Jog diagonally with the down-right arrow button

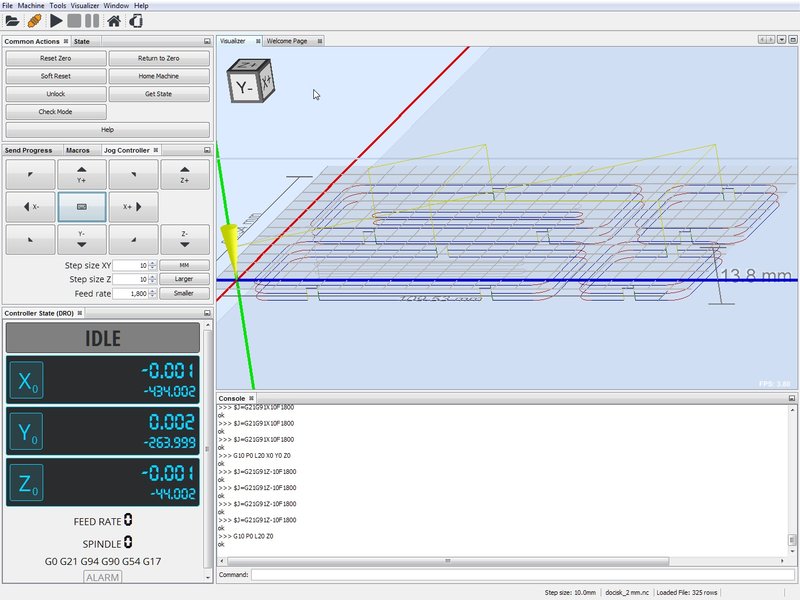pyautogui.click(x=133, y=239)
